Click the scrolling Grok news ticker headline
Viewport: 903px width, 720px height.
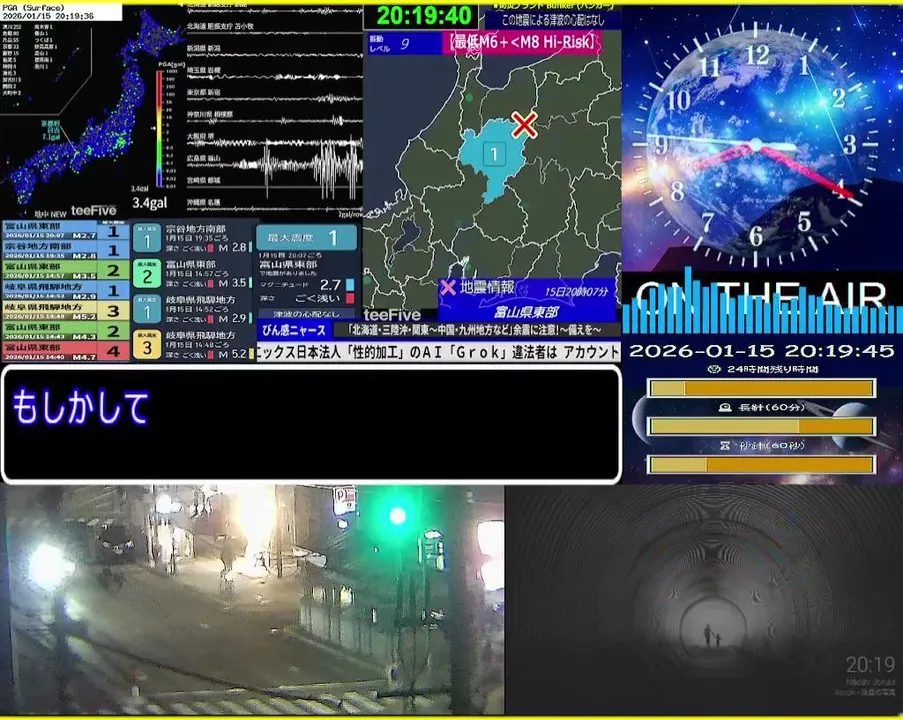pos(438,352)
